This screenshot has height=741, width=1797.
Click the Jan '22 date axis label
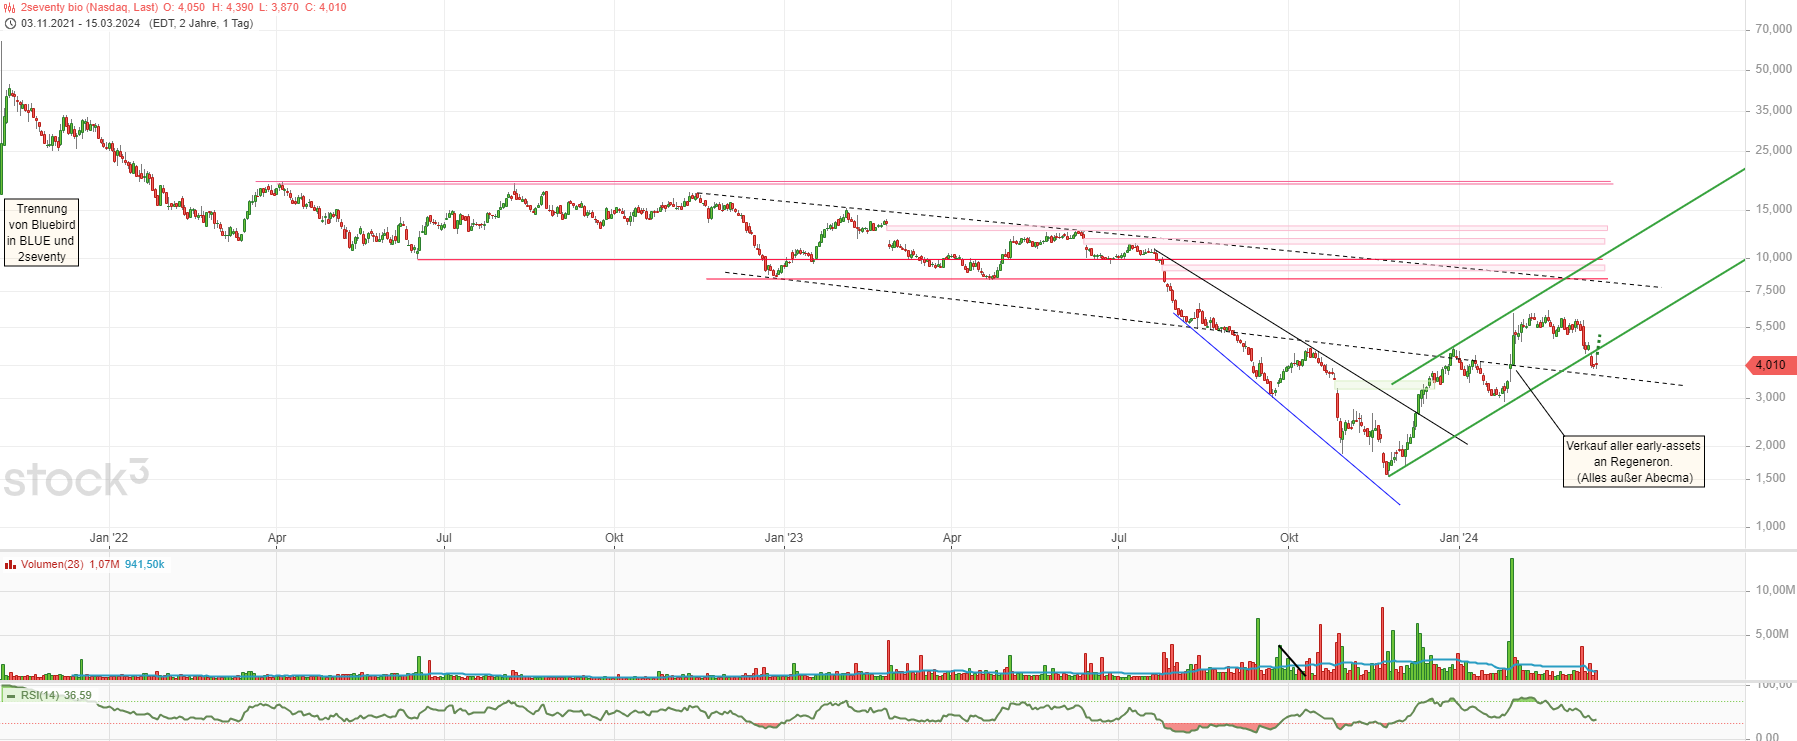(109, 538)
